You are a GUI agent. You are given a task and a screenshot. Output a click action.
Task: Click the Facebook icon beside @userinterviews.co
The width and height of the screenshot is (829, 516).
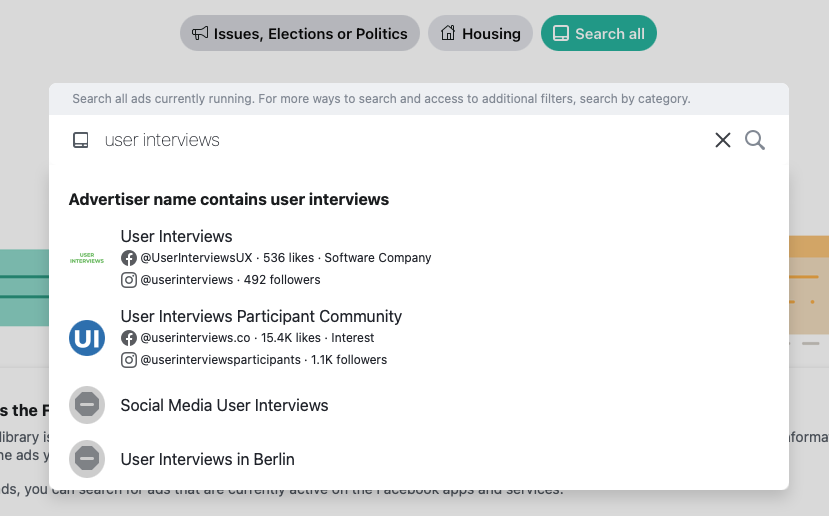tap(129, 338)
